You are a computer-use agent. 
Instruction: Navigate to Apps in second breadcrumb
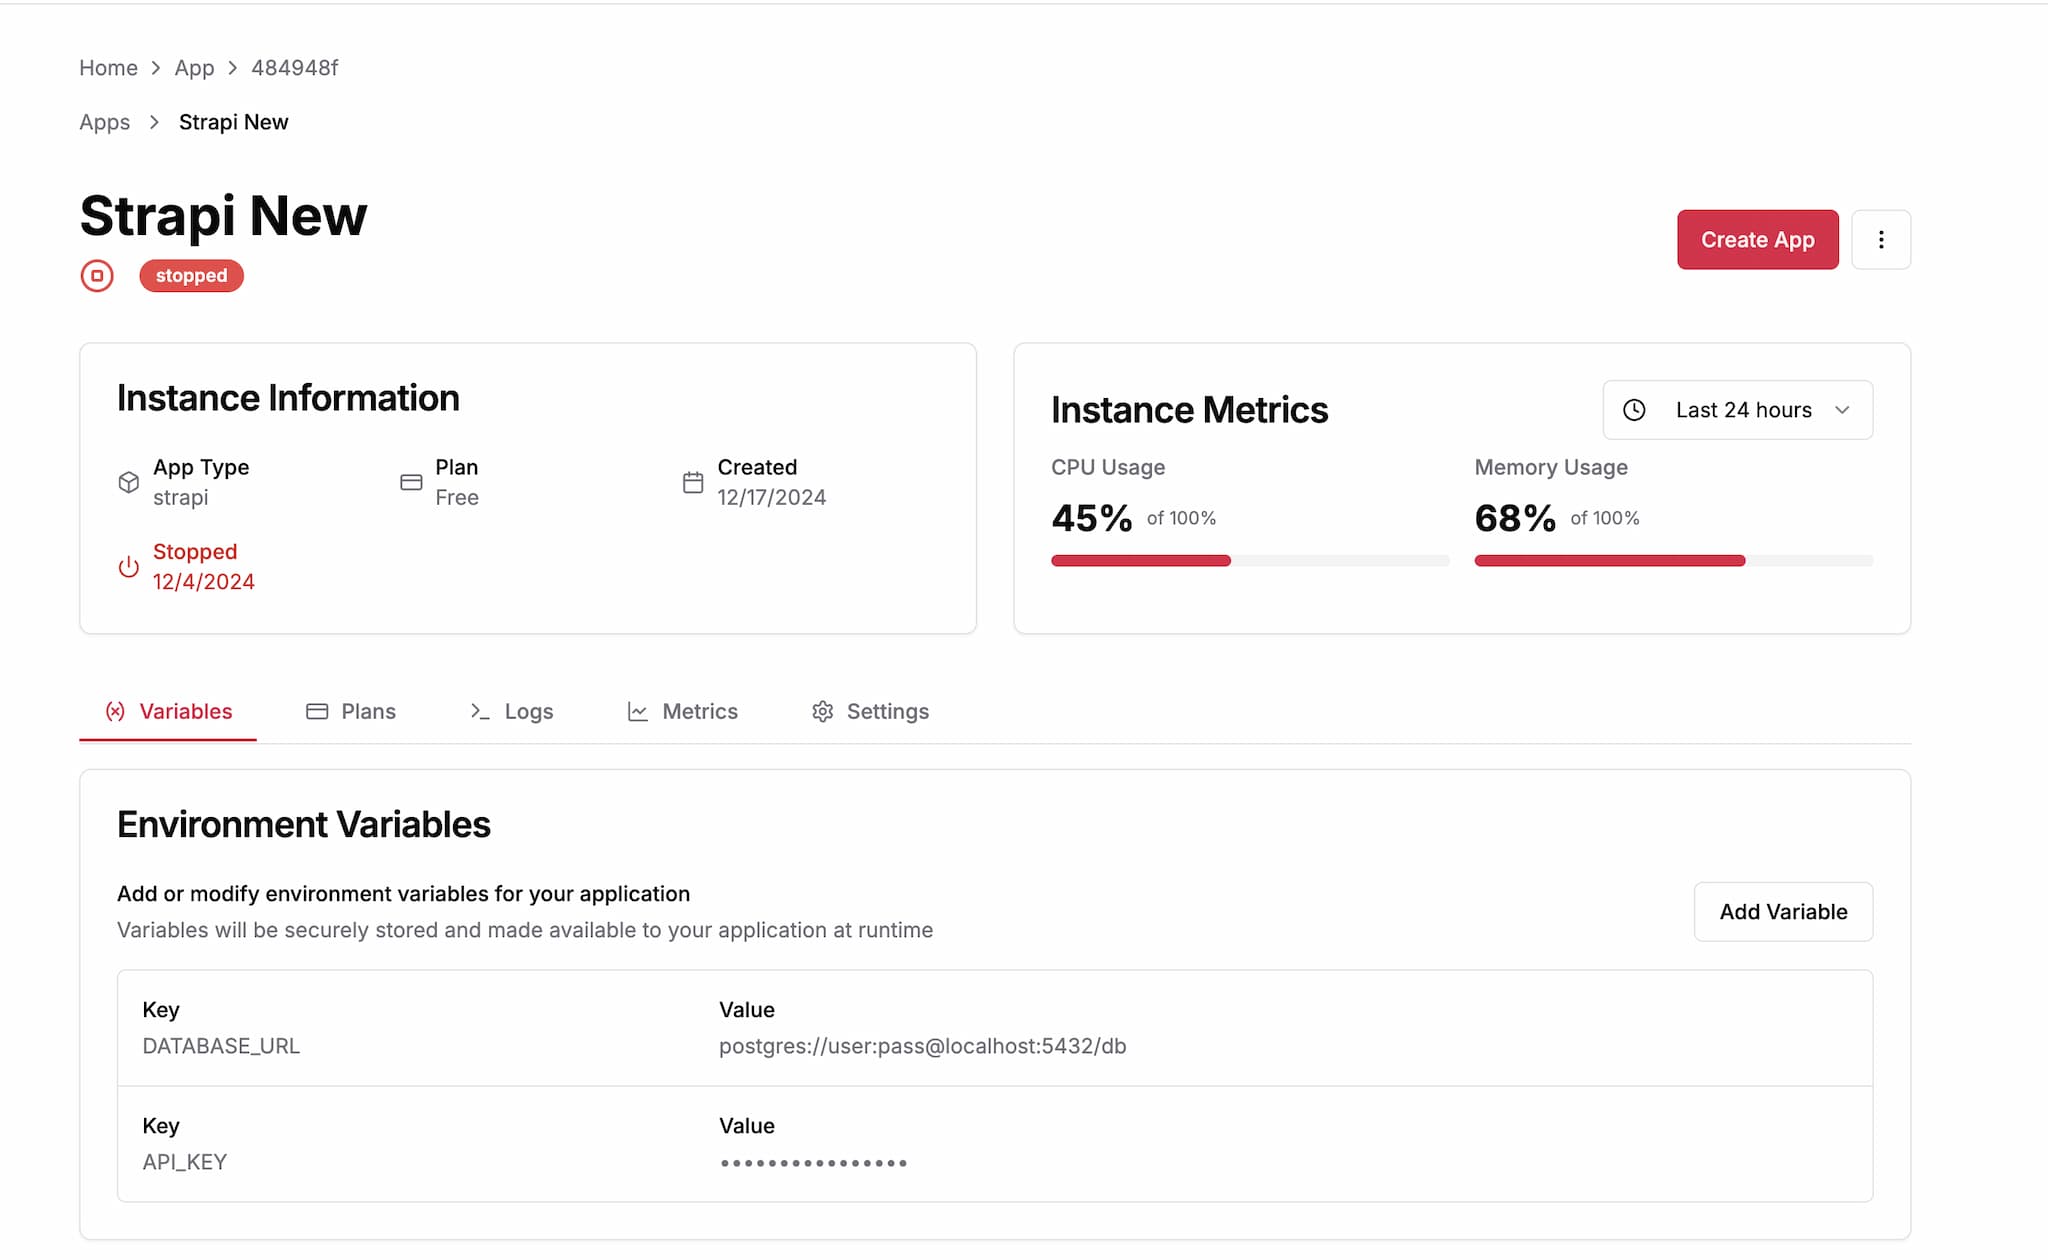tap(105, 122)
